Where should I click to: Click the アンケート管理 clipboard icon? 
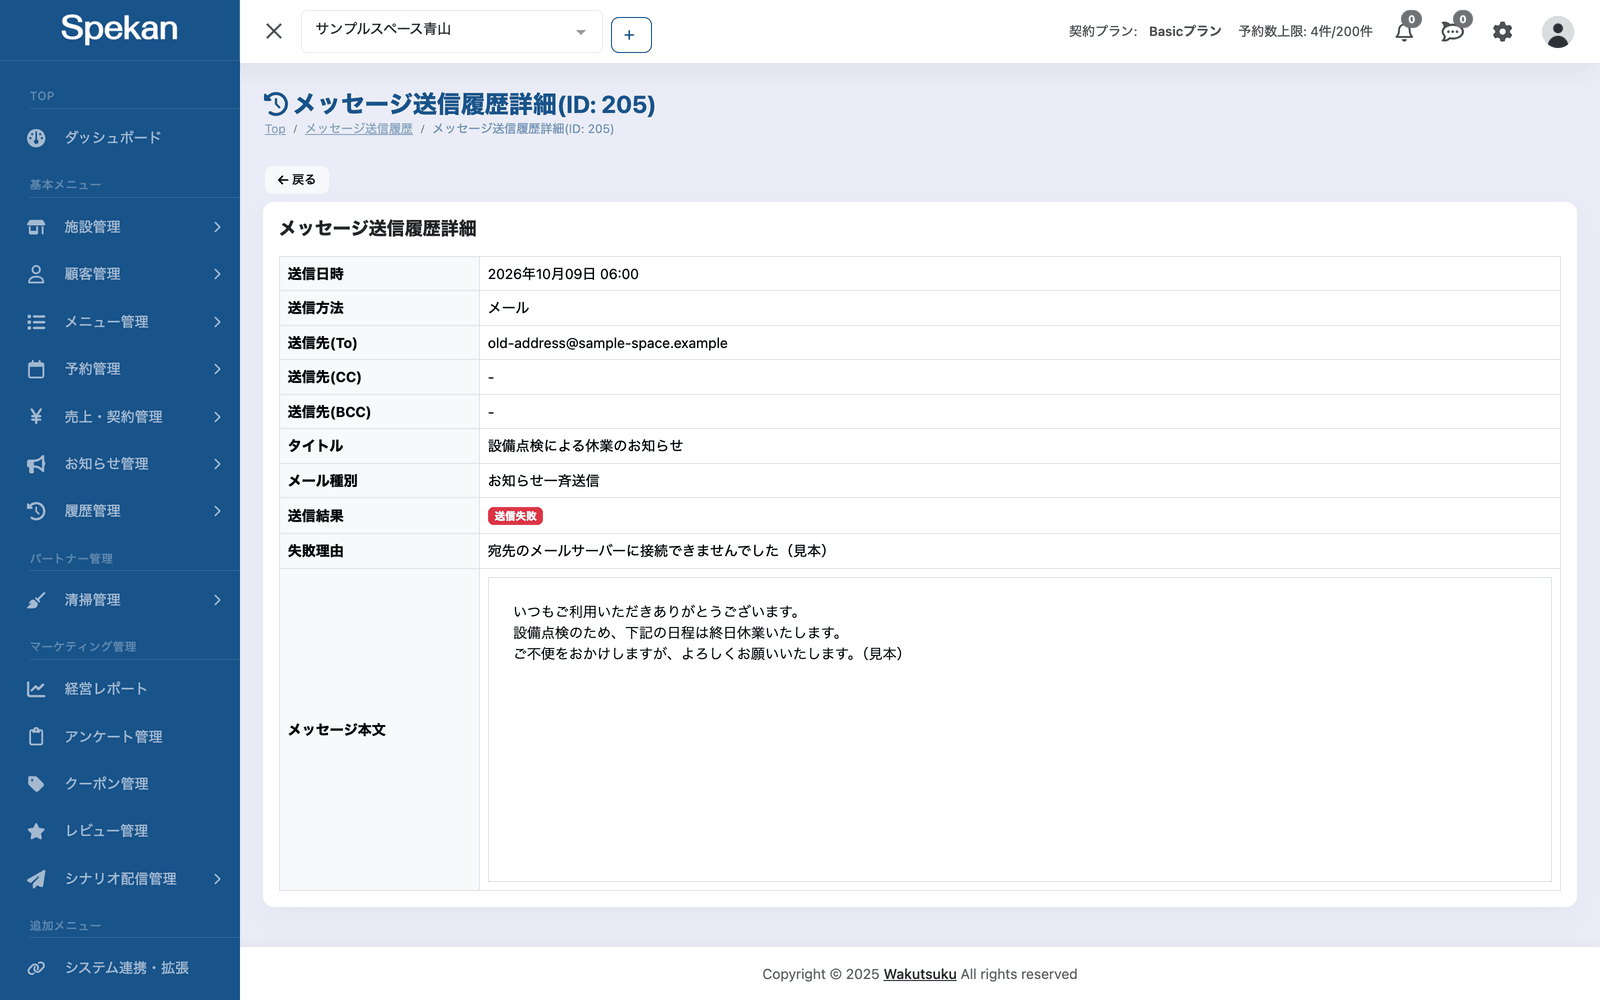36,736
